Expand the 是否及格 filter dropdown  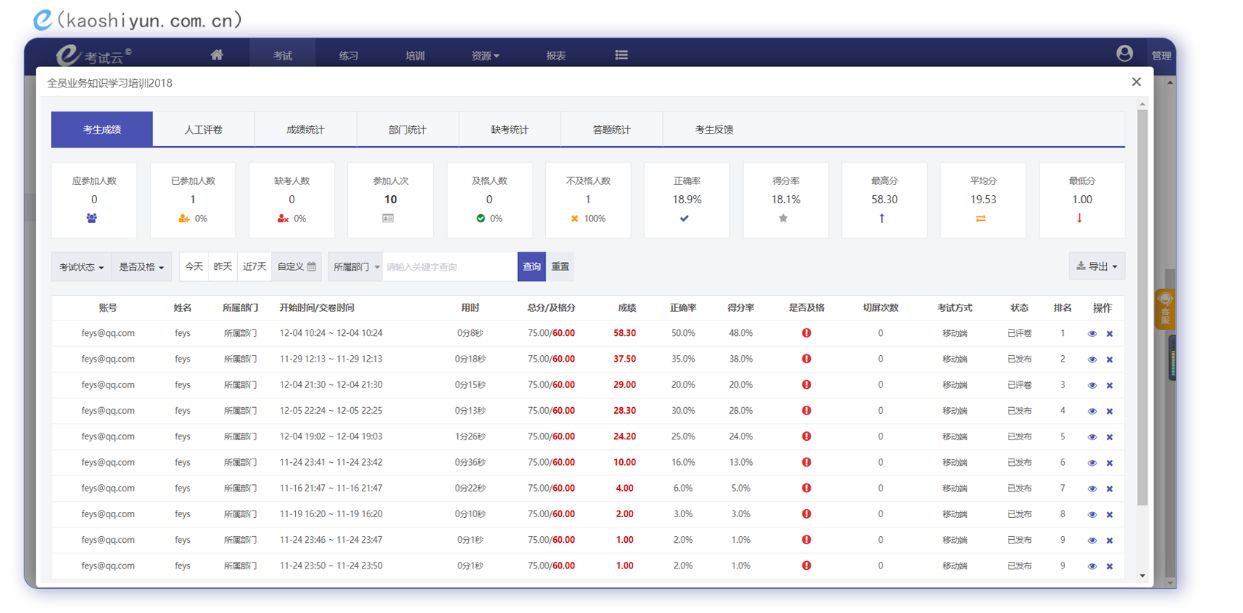[141, 267]
